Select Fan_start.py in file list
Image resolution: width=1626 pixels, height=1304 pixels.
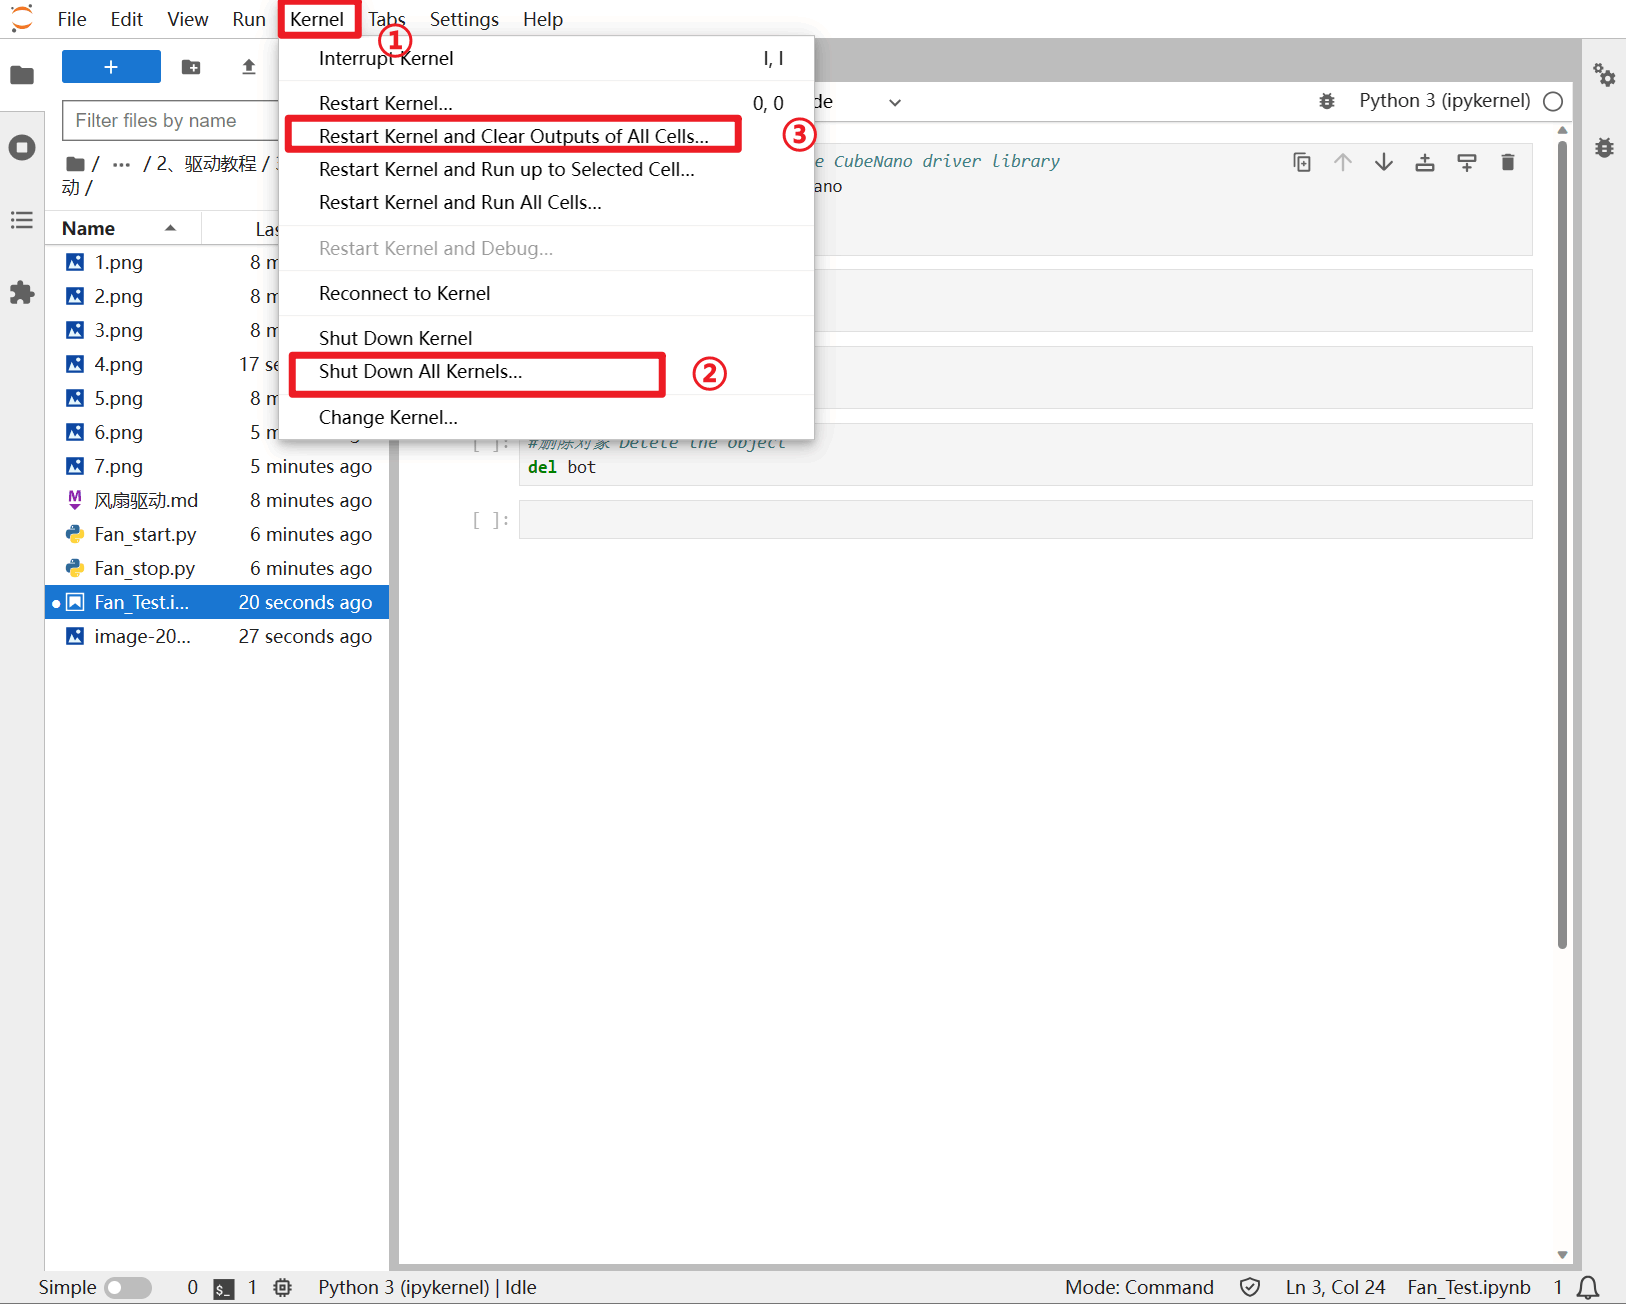coord(217,534)
